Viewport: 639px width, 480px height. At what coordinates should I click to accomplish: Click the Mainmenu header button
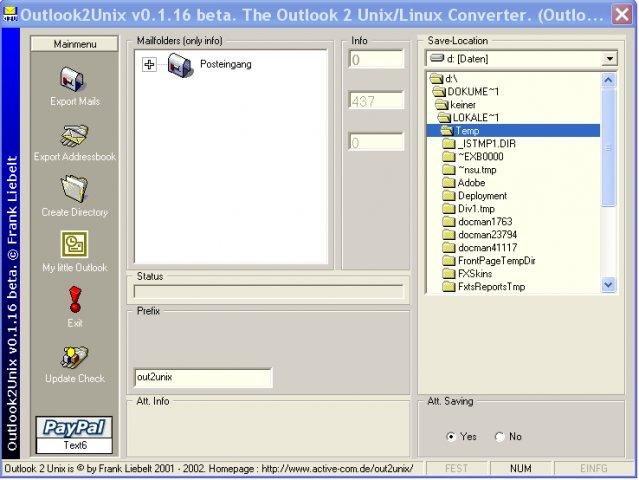[75, 44]
